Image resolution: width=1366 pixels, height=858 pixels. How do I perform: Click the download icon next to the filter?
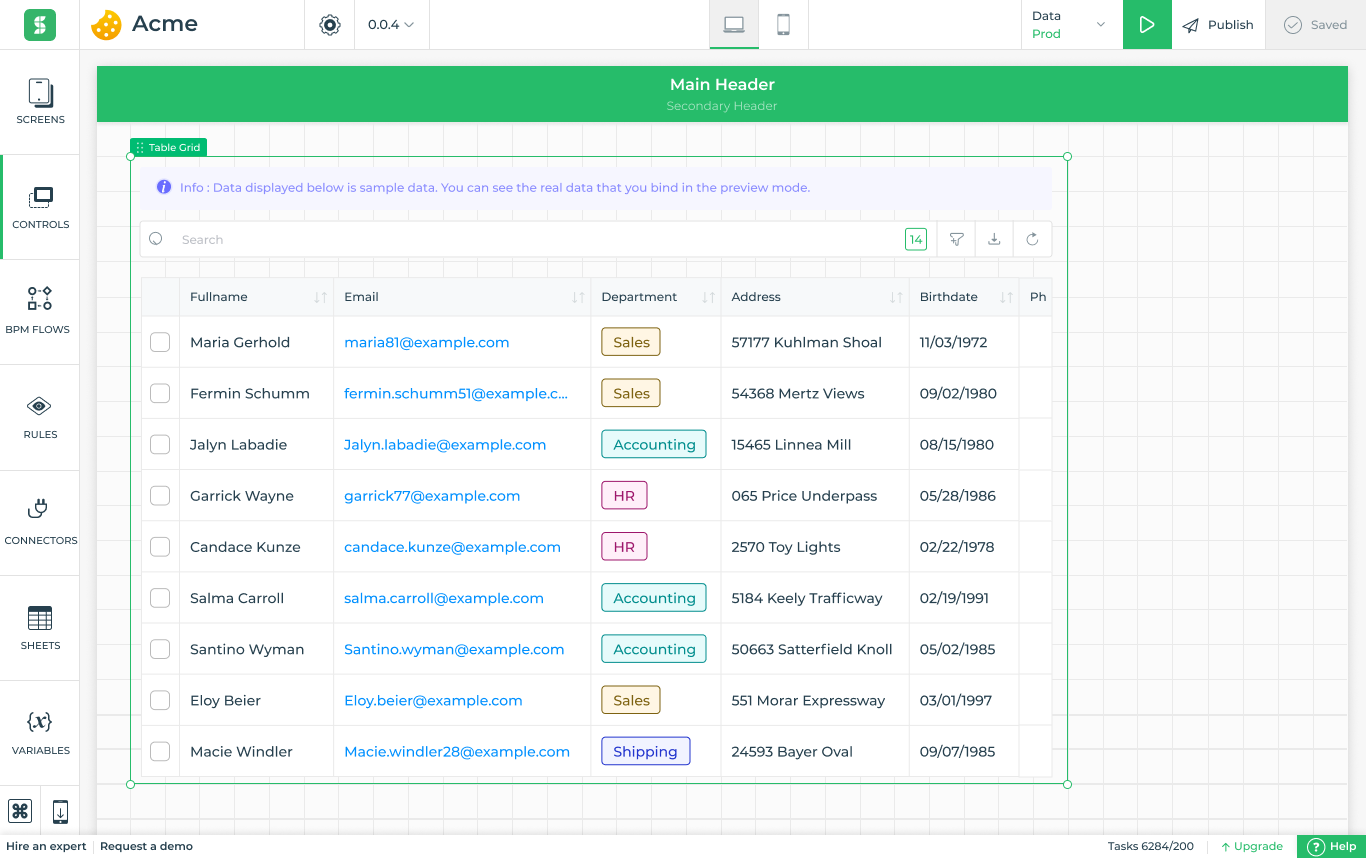993,239
